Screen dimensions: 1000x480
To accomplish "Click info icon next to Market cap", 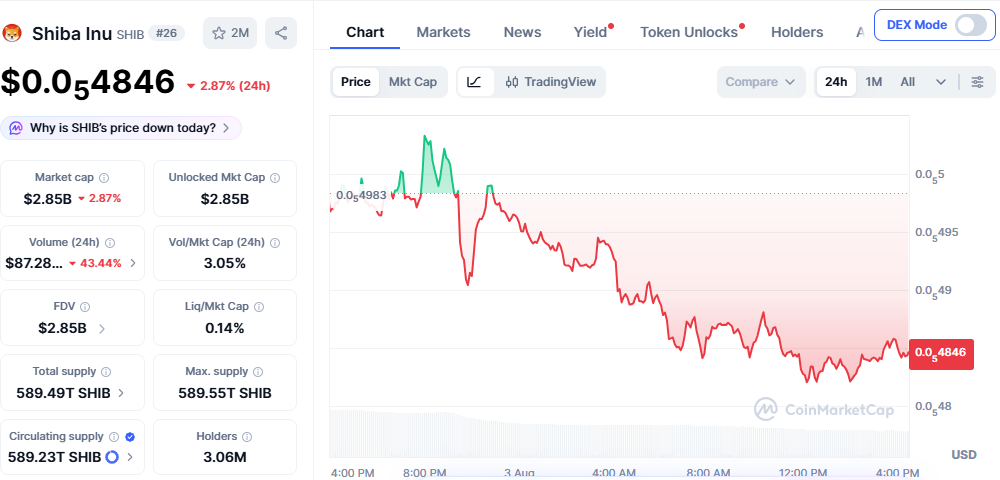I will coord(104,178).
